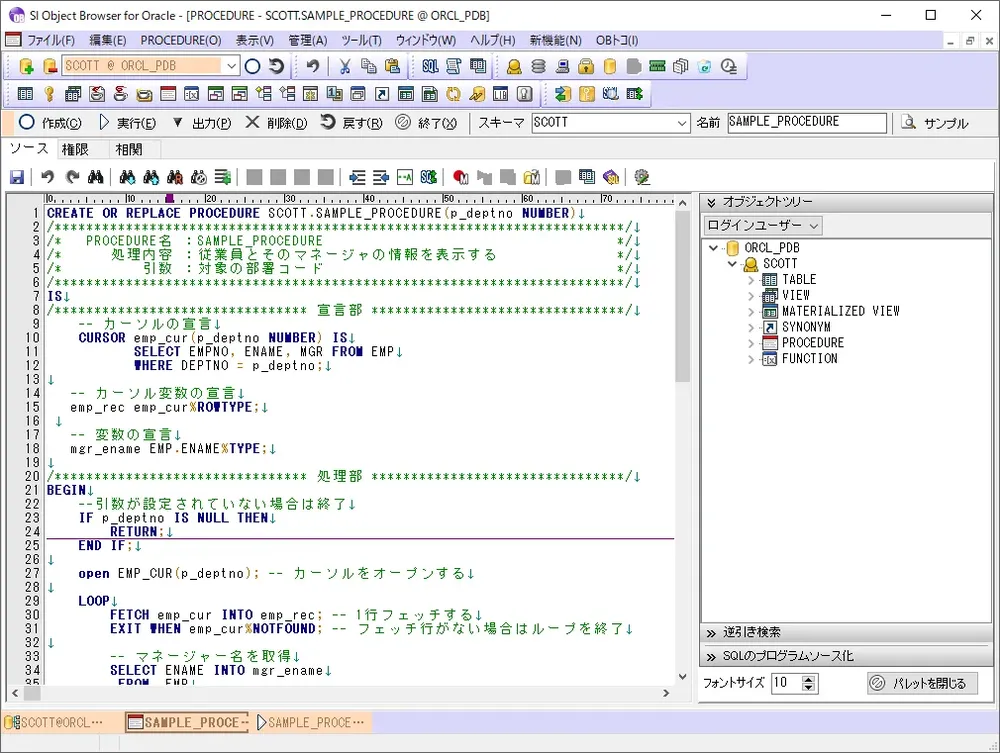Click the paste clipboard icon in the main toolbar
The height and width of the screenshot is (753, 1000).
[x=392, y=66]
